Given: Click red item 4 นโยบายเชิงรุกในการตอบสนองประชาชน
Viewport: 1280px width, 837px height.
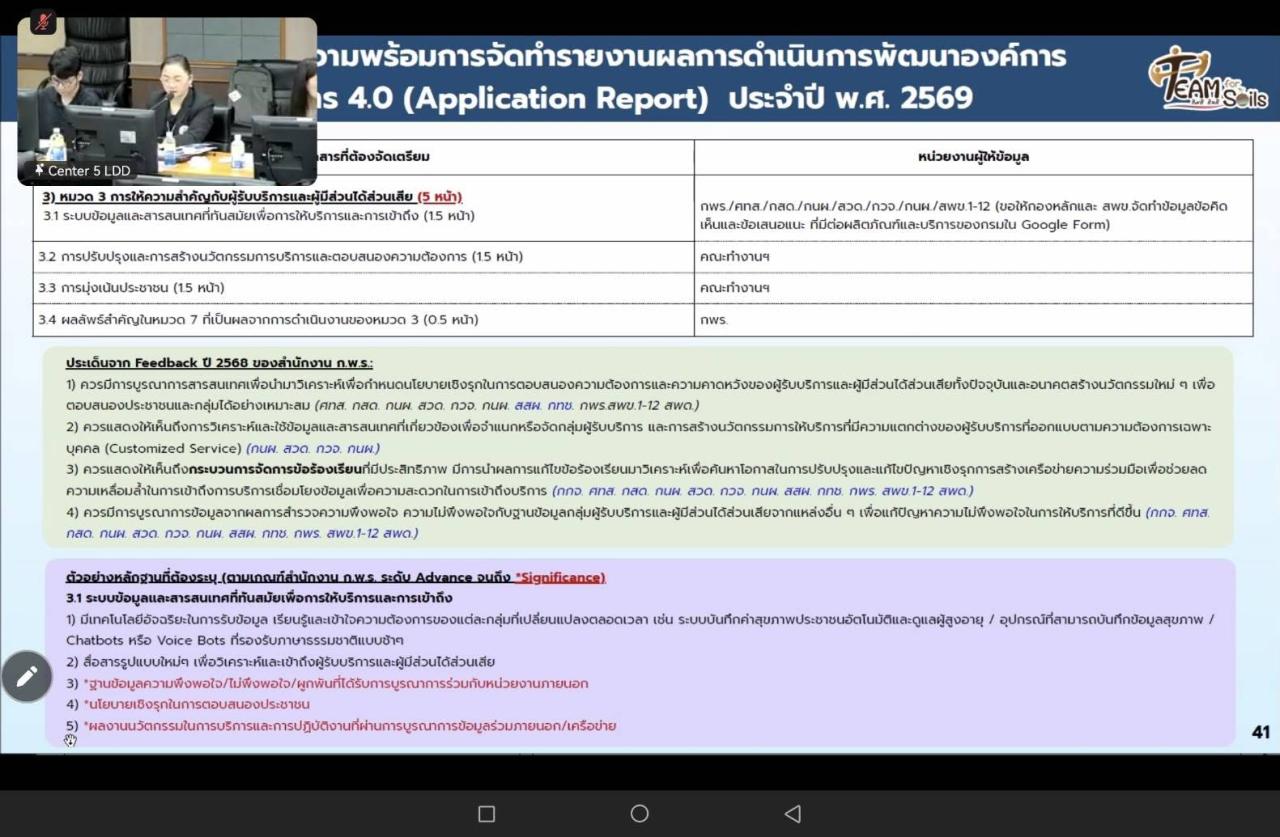Looking at the screenshot, I should click(x=188, y=705).
